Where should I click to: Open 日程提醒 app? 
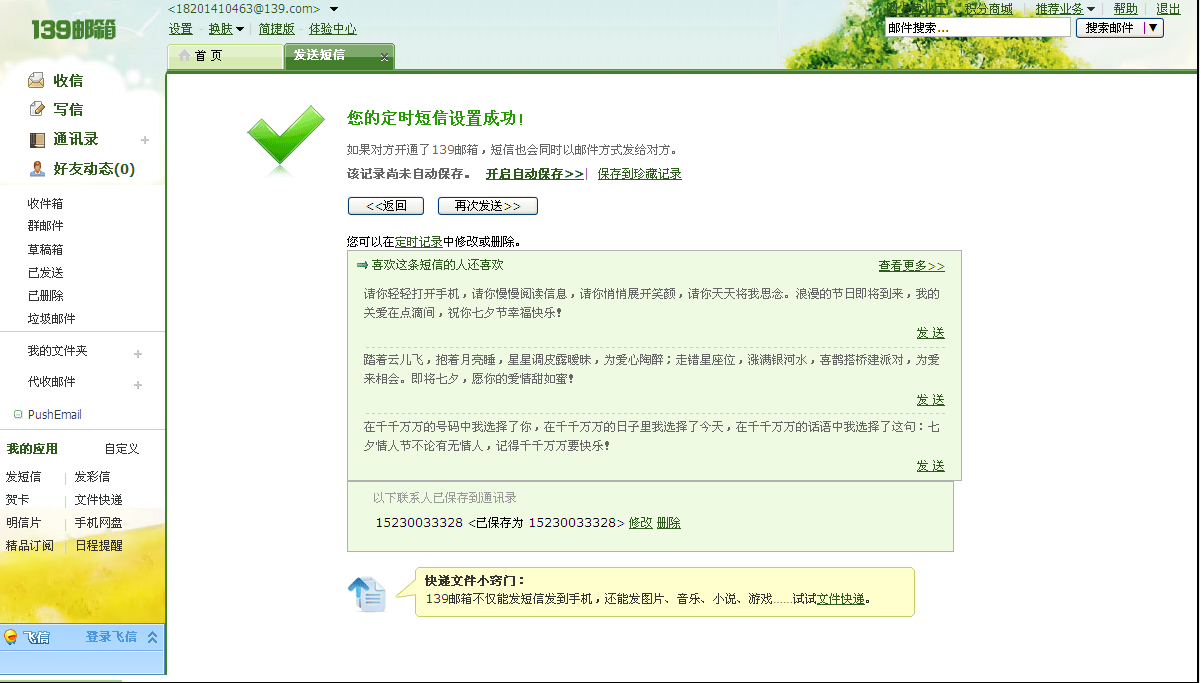99,546
